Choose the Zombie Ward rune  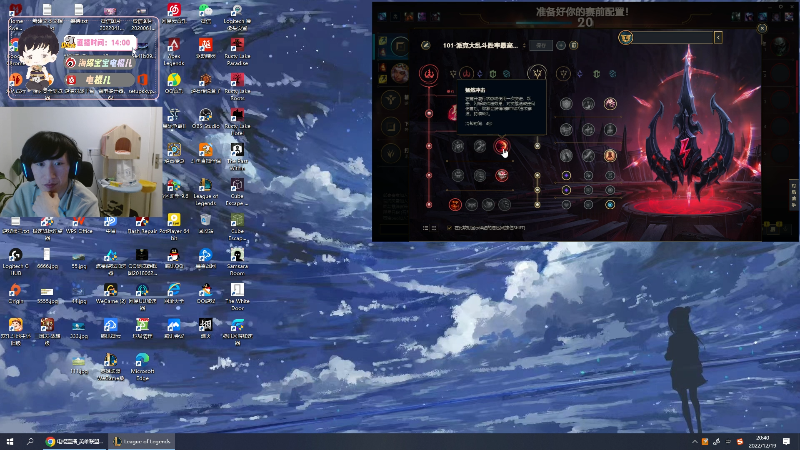(458, 176)
